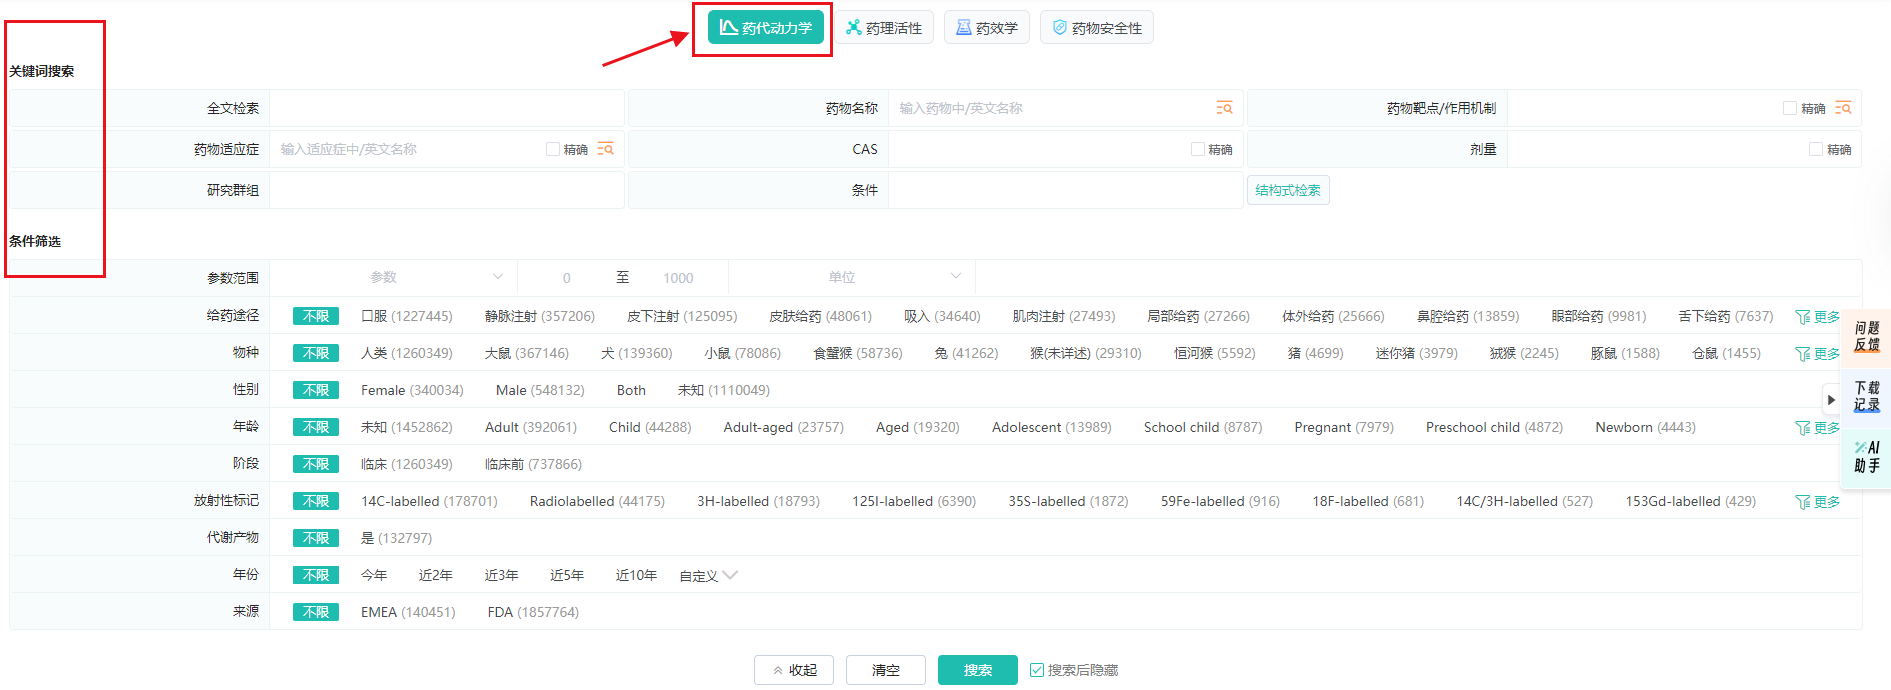The width and height of the screenshot is (1891, 690).
Task: Click the 搜索 button
Action: click(978, 670)
